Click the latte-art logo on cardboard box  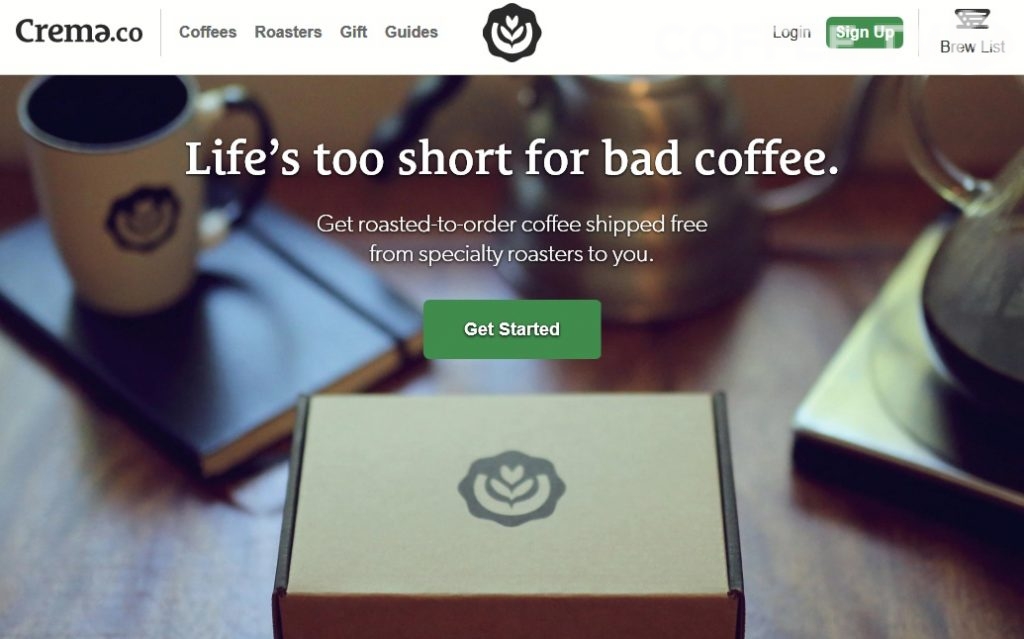[x=511, y=488]
